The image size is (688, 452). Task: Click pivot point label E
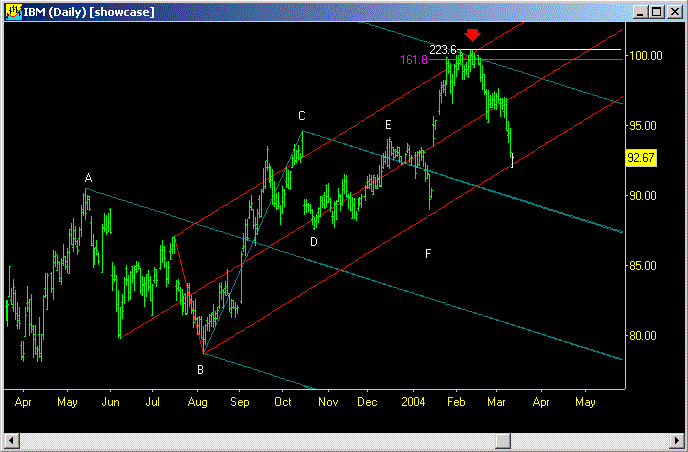coord(388,124)
